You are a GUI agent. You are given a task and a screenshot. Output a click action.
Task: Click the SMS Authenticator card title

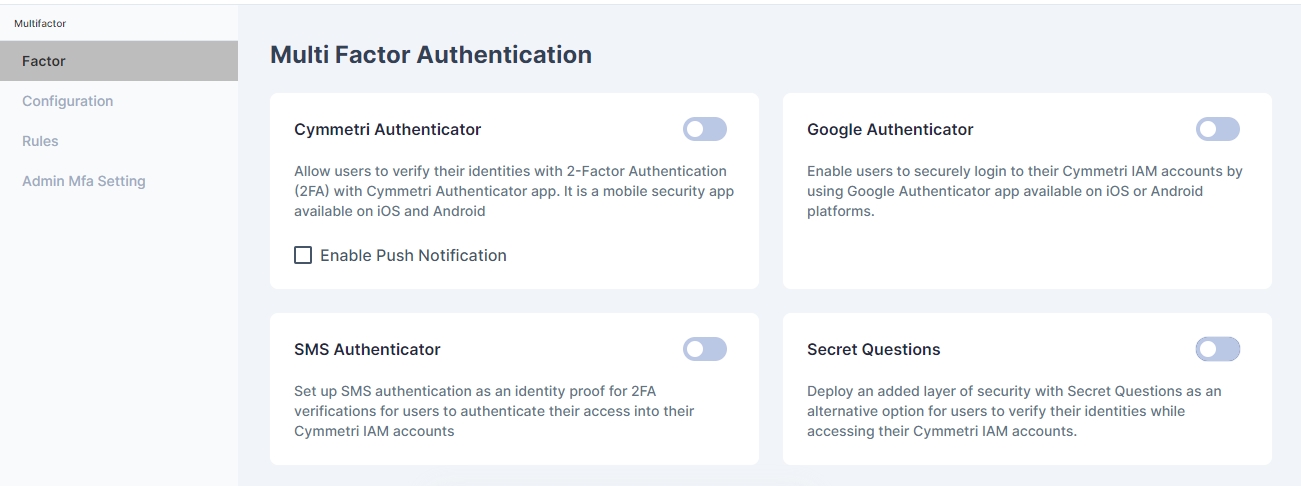(x=367, y=349)
